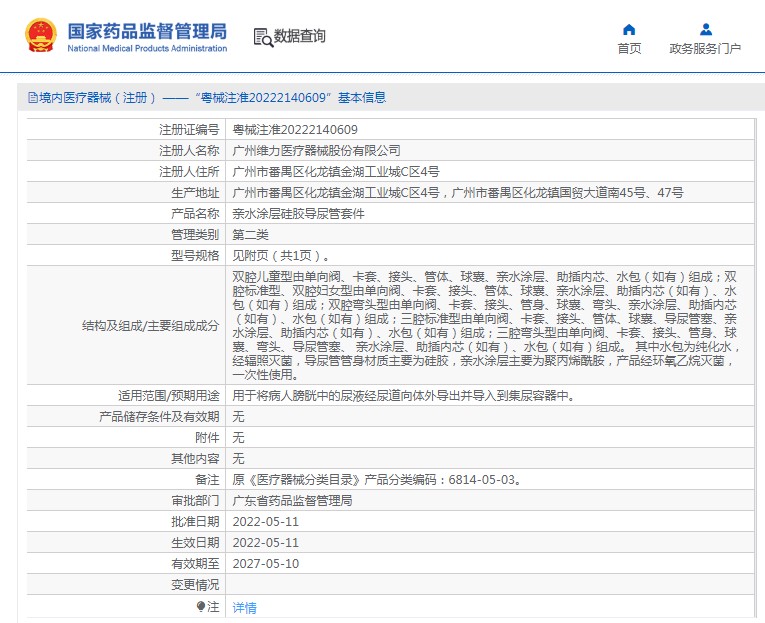Click 国家药品监督管理局 site title
The height and width of the screenshot is (623, 765).
(x=147, y=31)
